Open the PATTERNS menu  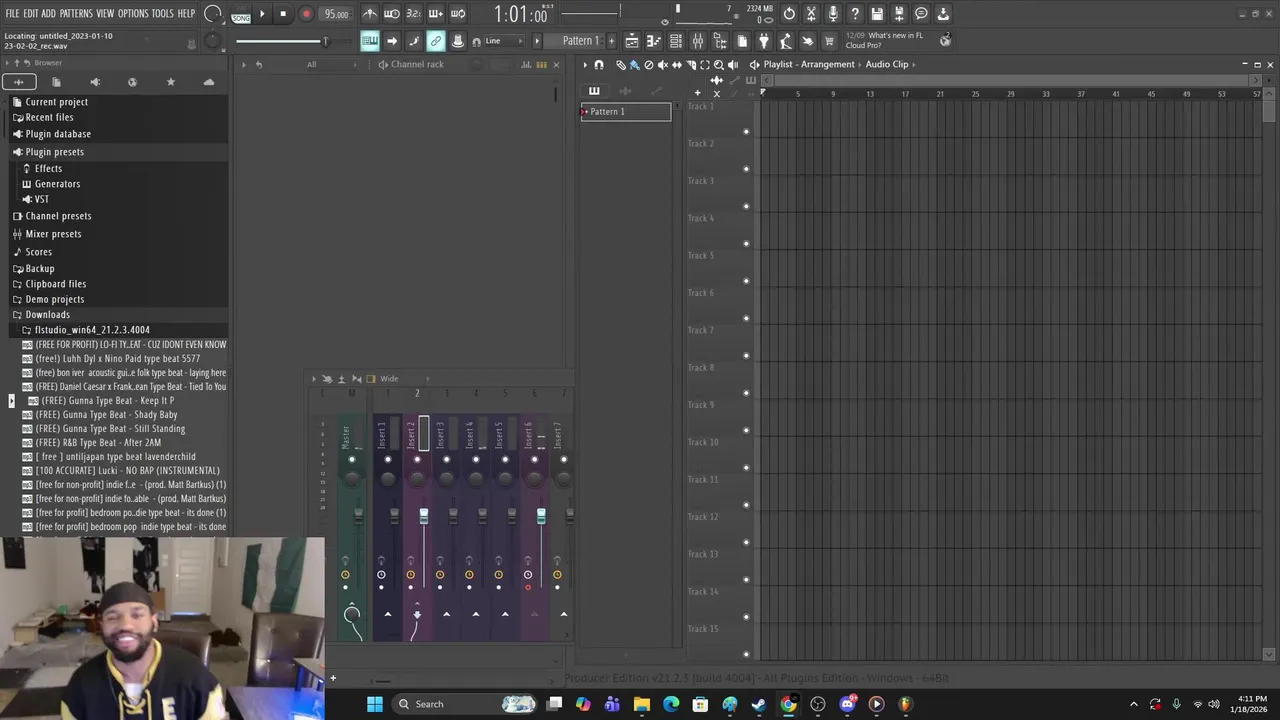pos(76,14)
